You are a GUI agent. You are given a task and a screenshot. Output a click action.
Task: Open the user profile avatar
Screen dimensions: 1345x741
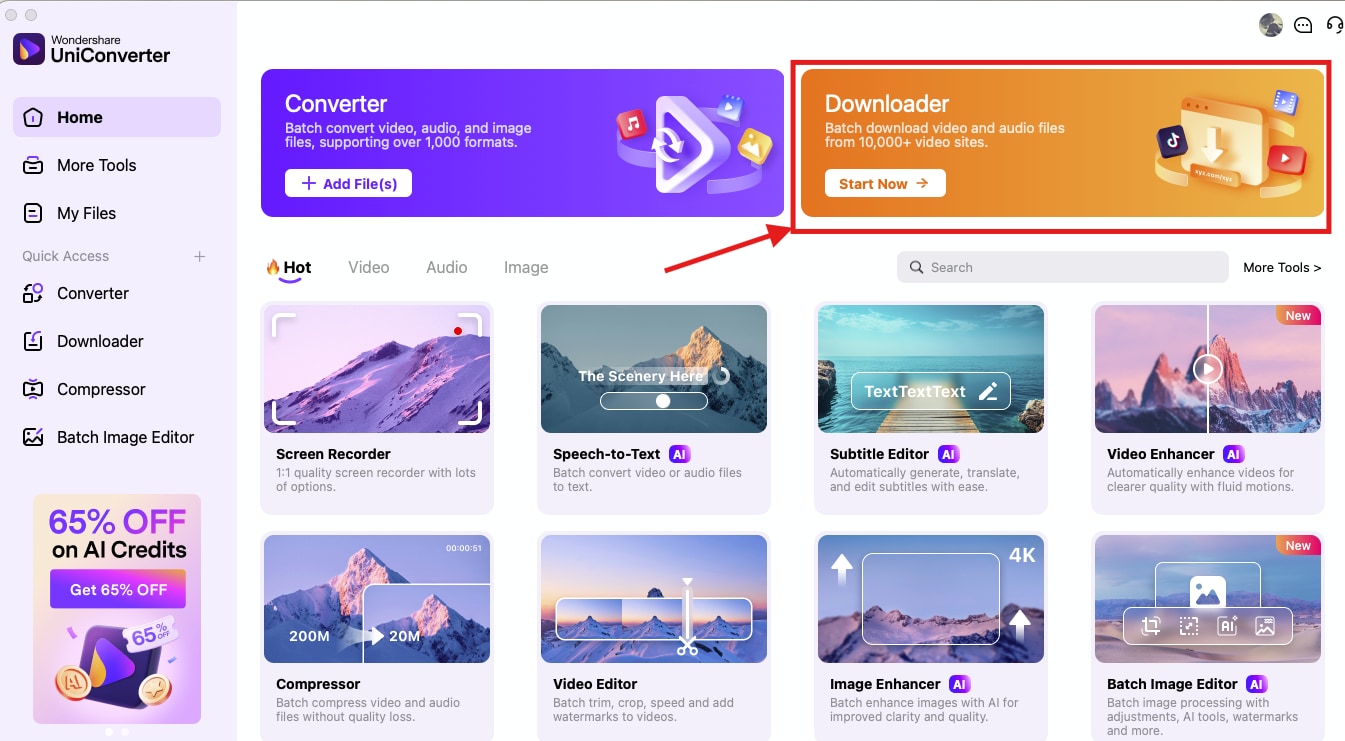1271,25
